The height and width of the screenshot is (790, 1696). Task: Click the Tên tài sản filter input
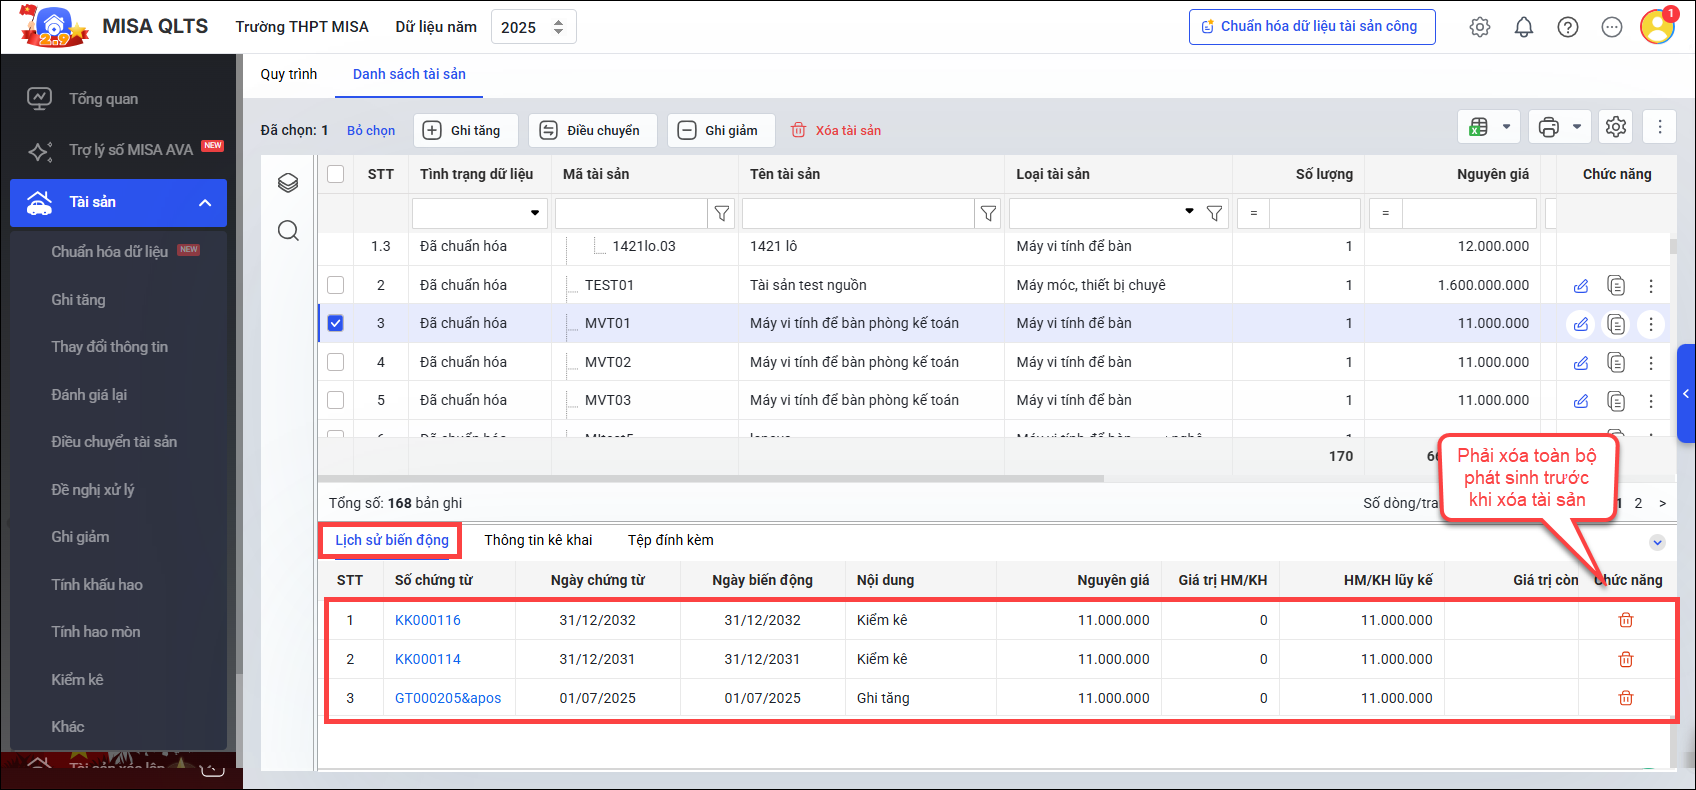point(857,213)
